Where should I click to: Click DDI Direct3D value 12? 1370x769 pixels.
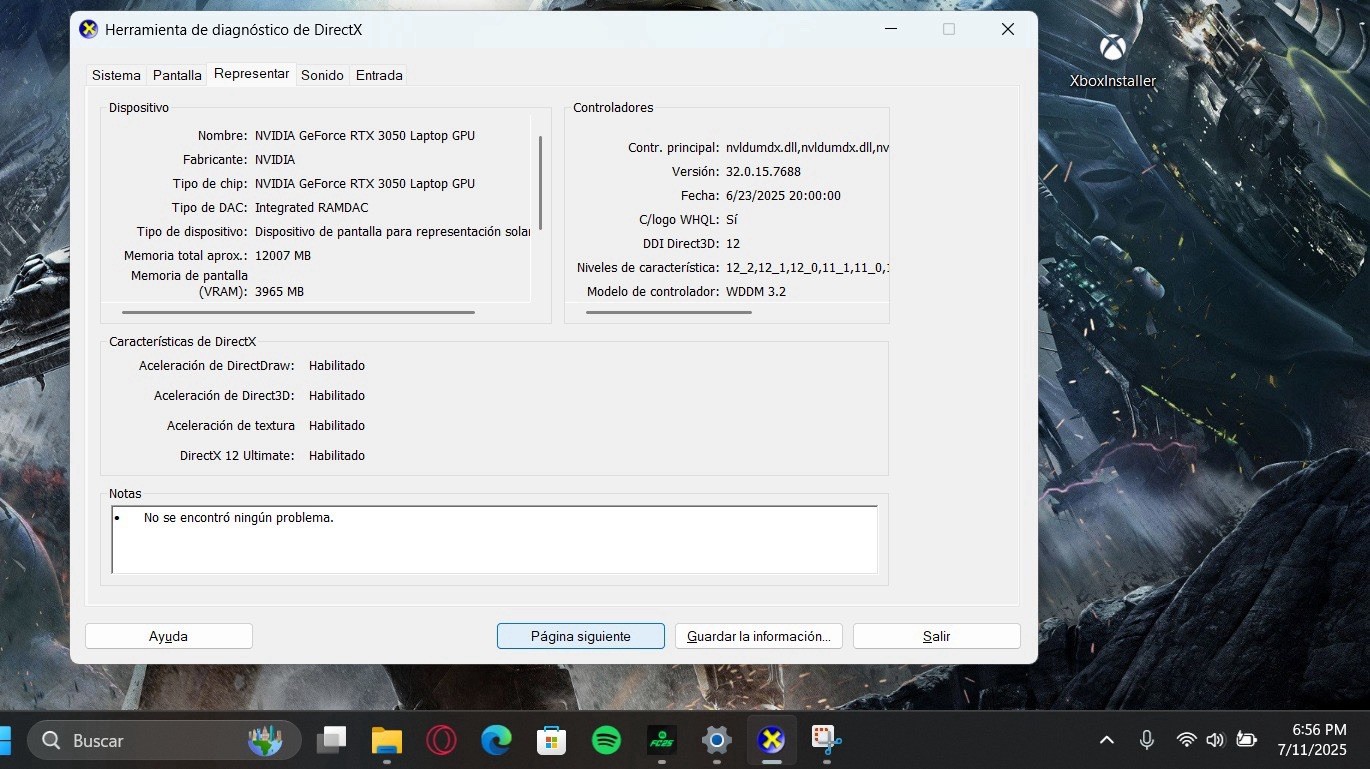pyautogui.click(x=733, y=243)
